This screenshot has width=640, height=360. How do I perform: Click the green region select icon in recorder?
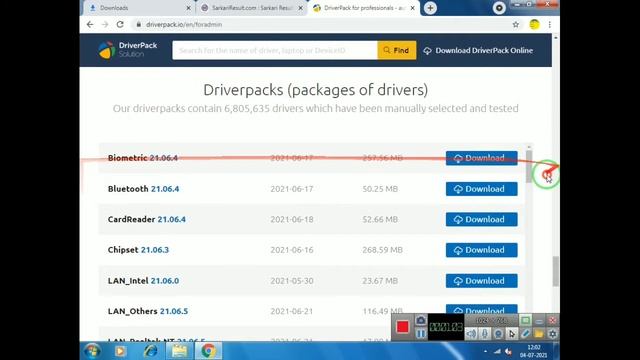point(525,320)
